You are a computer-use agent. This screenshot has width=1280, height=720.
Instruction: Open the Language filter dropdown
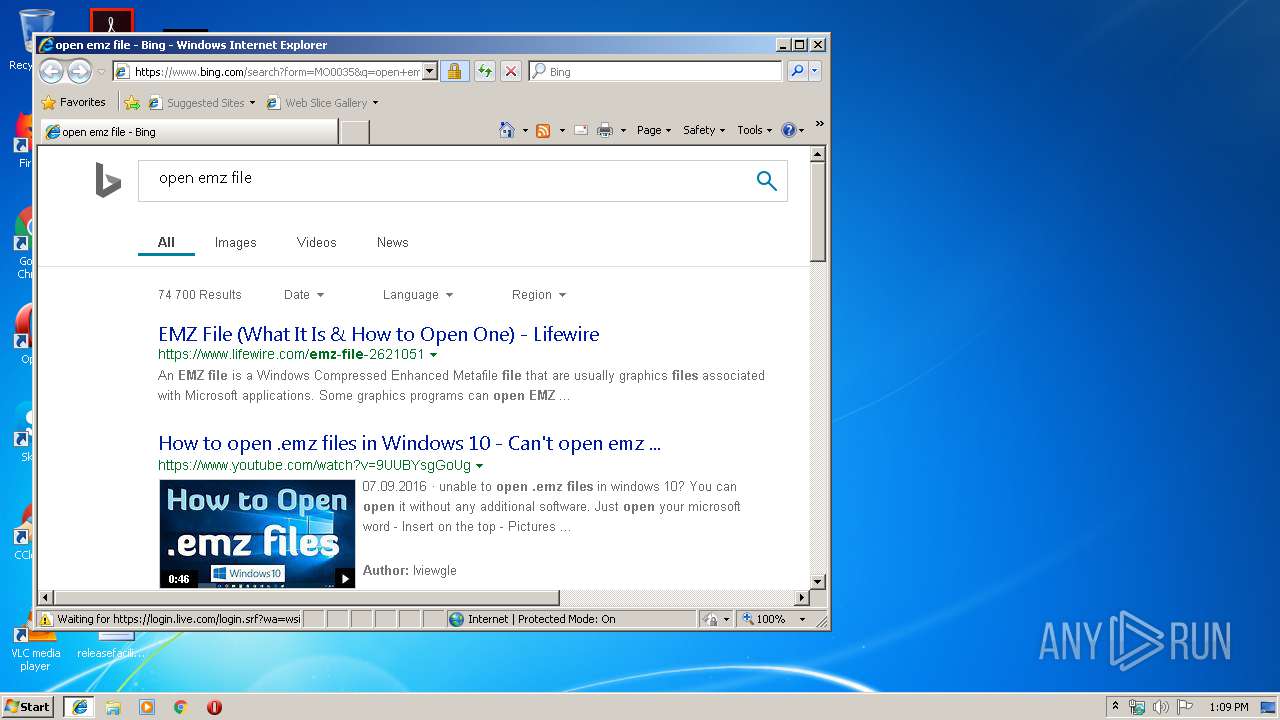pos(418,295)
